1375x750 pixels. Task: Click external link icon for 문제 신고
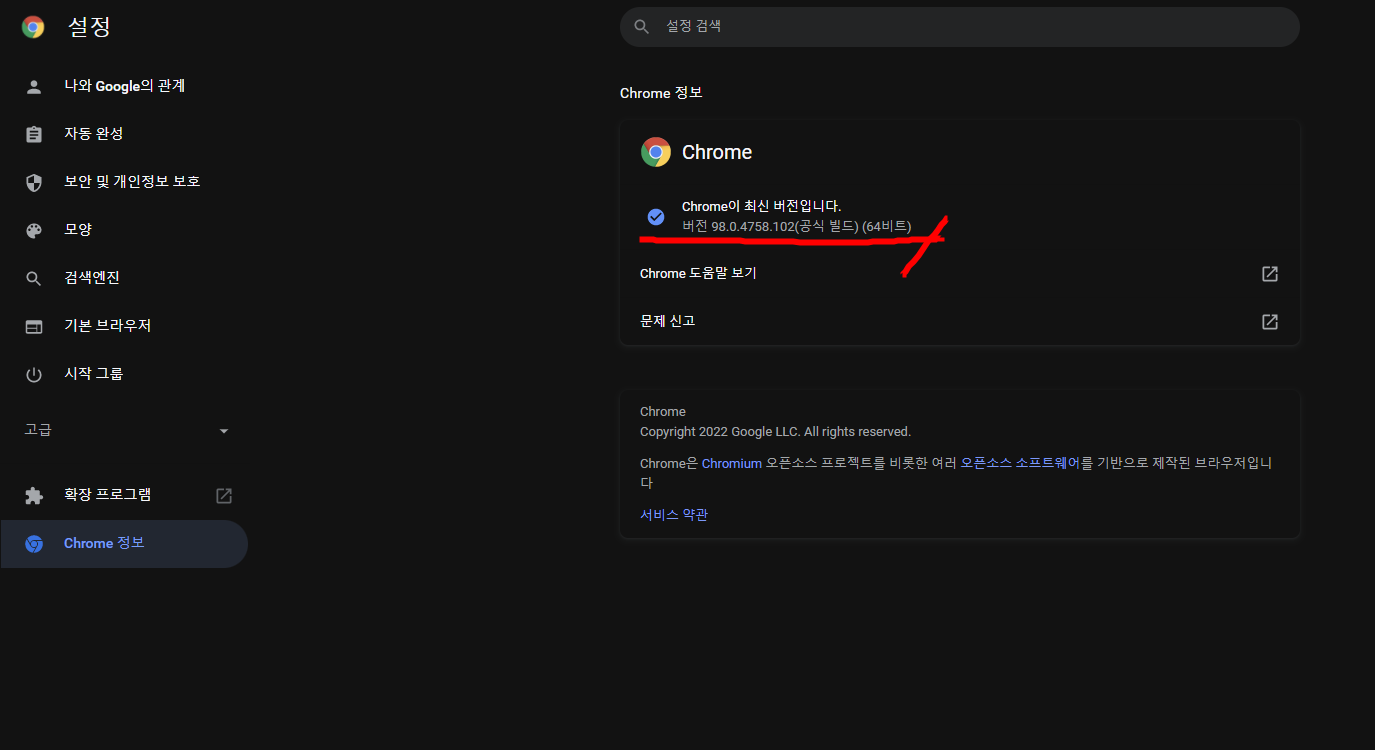click(x=1270, y=321)
